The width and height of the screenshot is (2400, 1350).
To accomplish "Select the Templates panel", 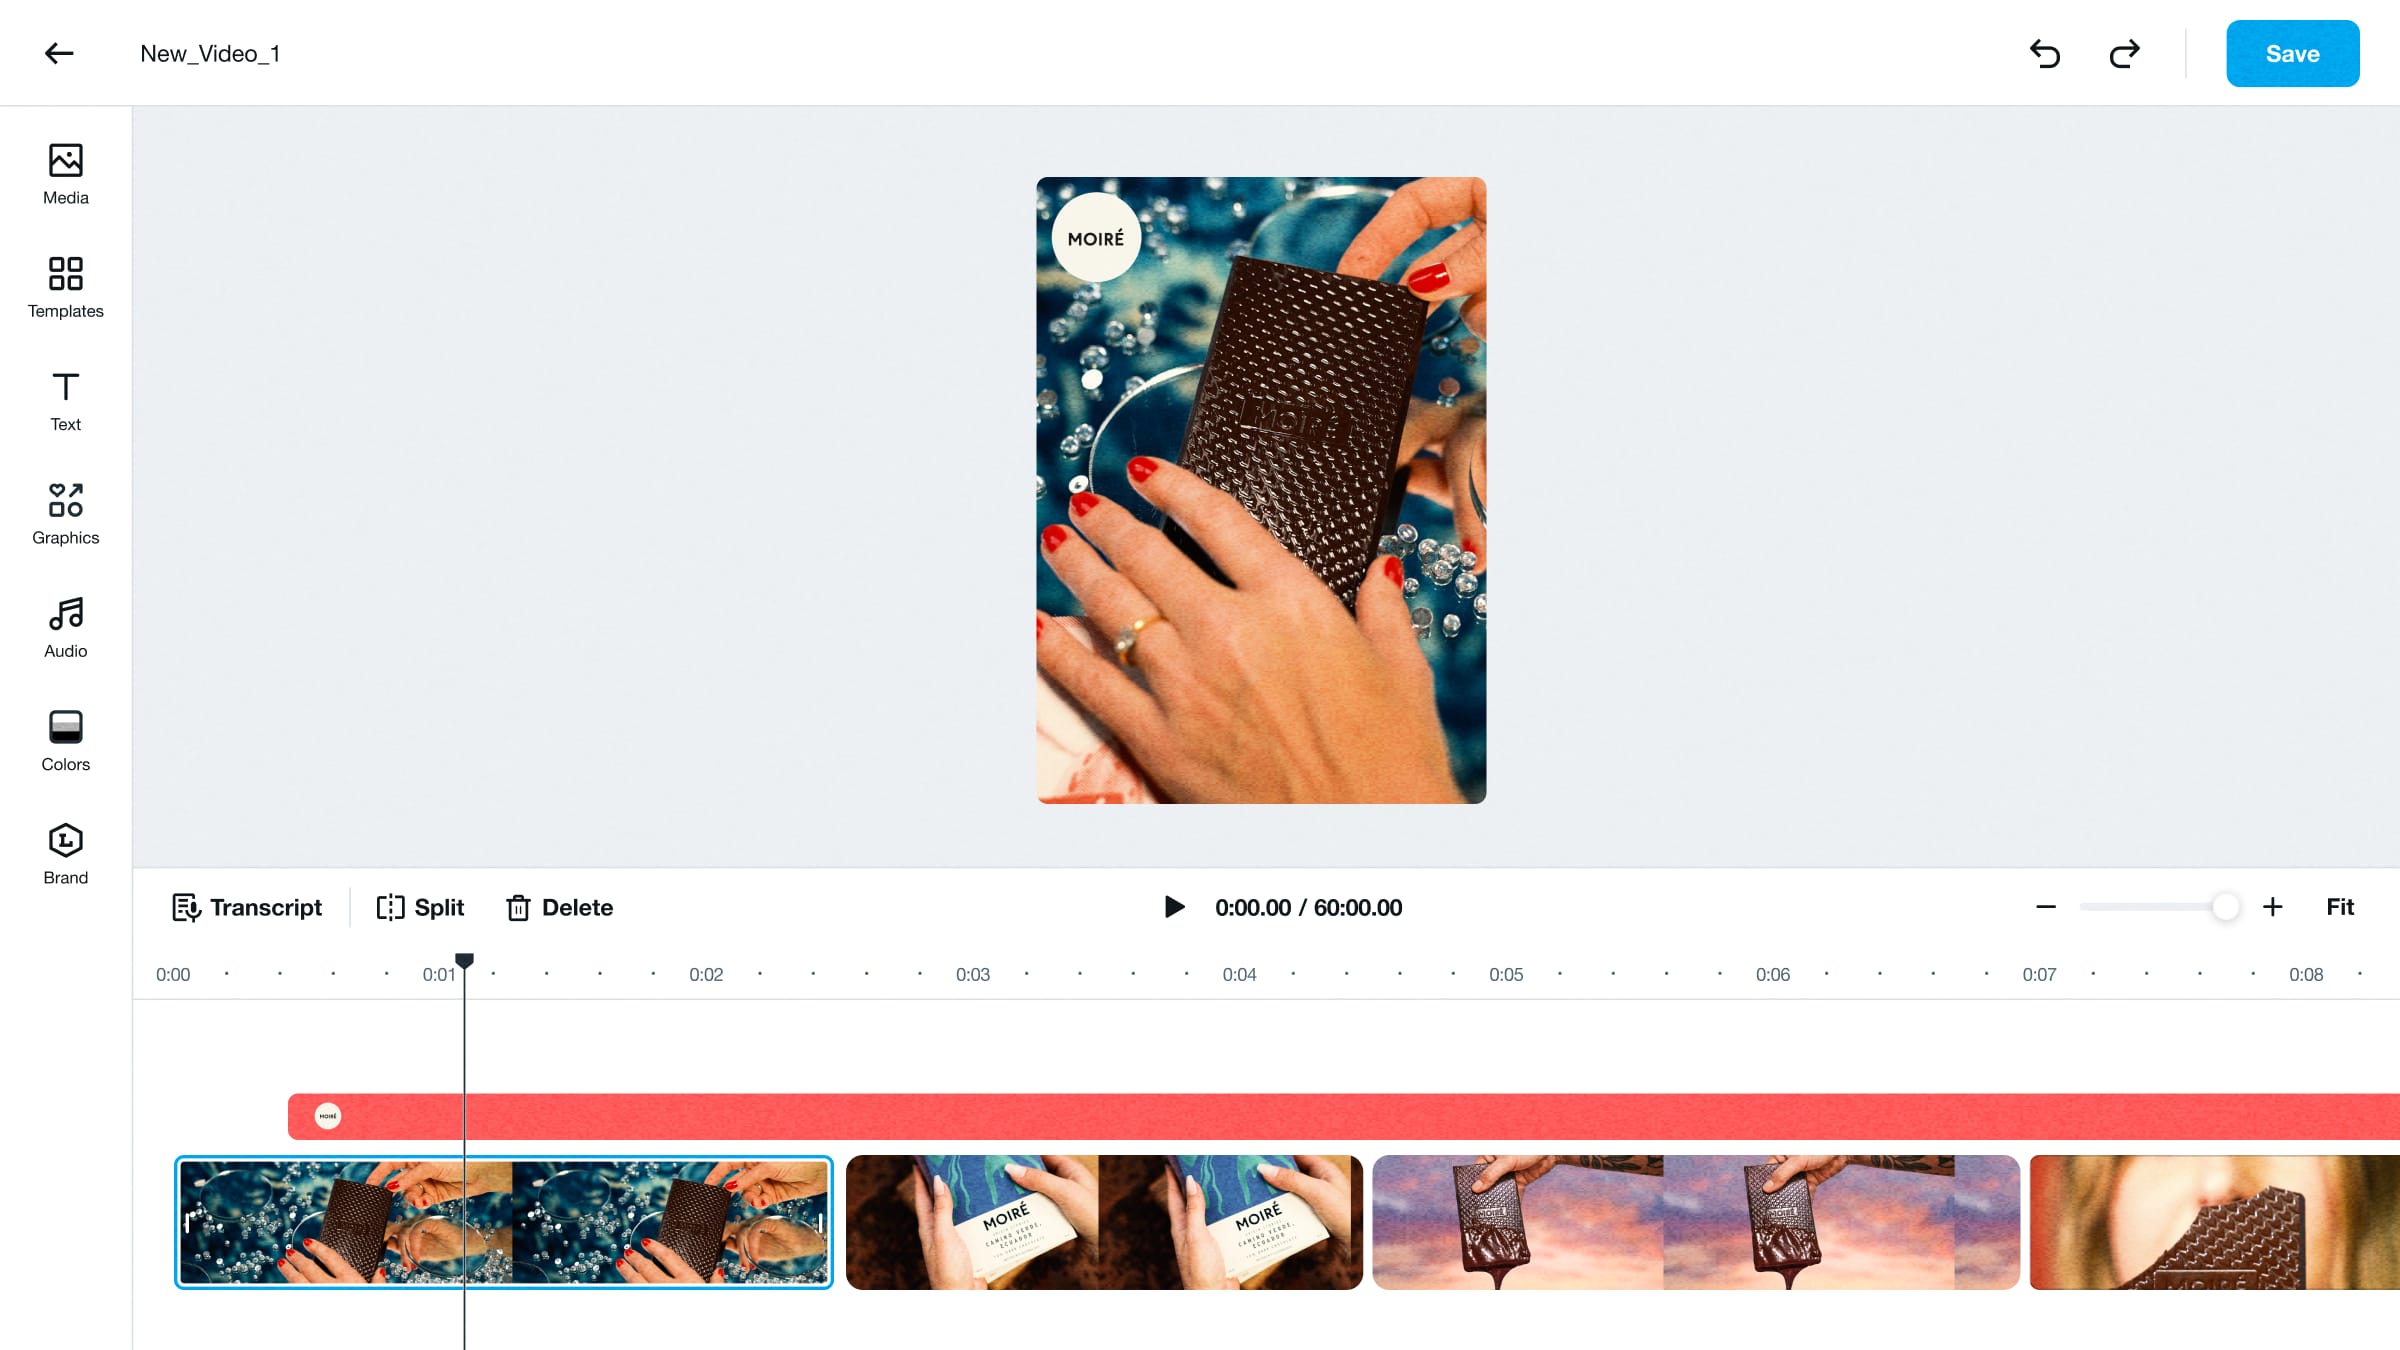I will pos(64,287).
